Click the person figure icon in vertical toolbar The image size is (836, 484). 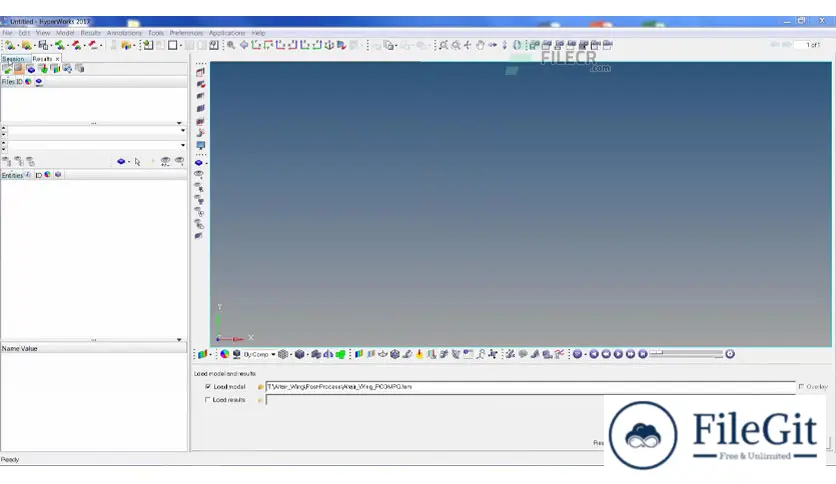point(200,133)
